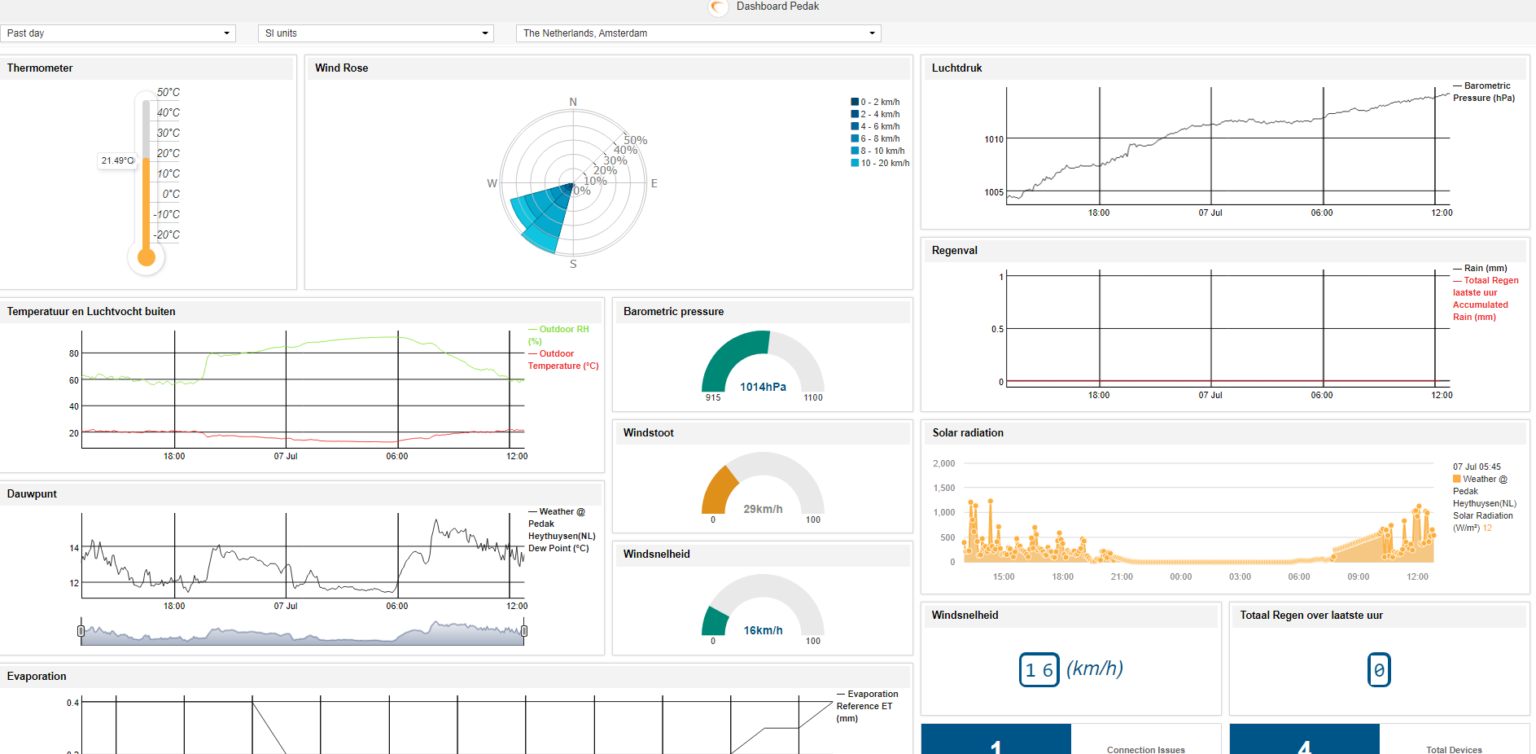Image resolution: width=1536 pixels, height=754 pixels.
Task: Click the Total Regen zero digit display
Action: coord(1379,671)
